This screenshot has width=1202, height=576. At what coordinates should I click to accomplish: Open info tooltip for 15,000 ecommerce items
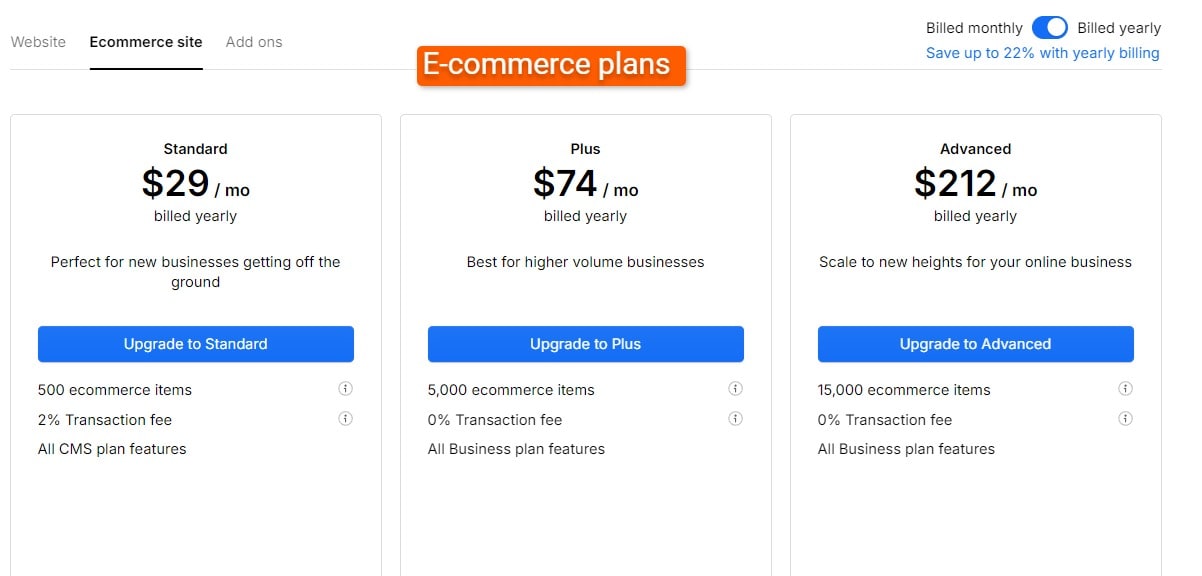click(1125, 389)
